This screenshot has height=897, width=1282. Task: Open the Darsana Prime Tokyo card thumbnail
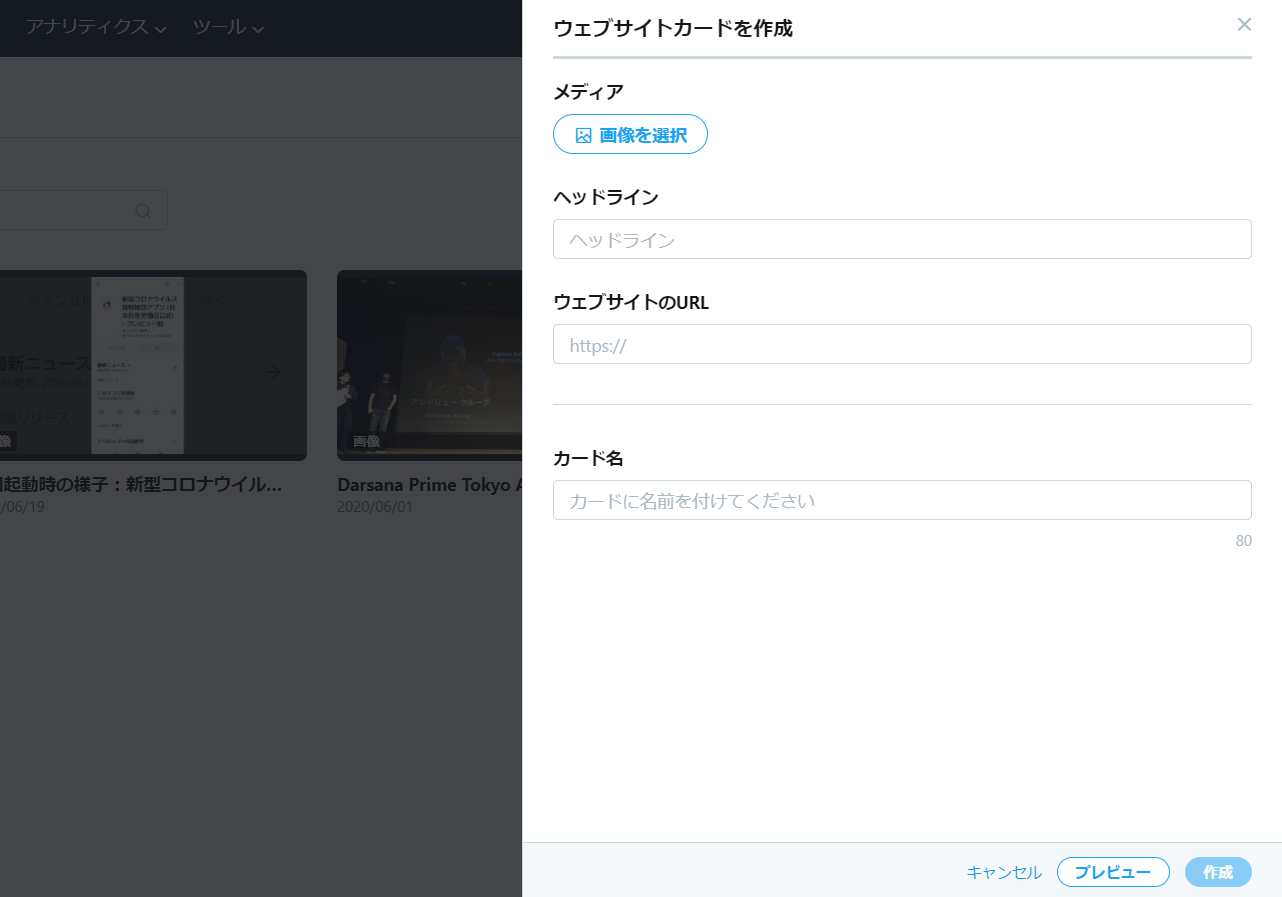(430, 365)
